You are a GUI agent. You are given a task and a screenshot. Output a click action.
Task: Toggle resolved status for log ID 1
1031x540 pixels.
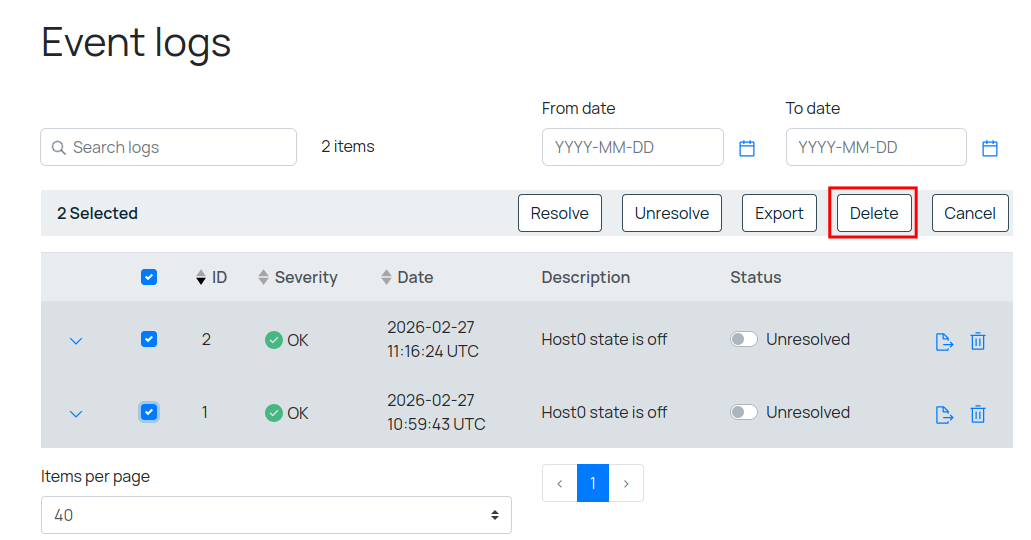tap(743, 412)
